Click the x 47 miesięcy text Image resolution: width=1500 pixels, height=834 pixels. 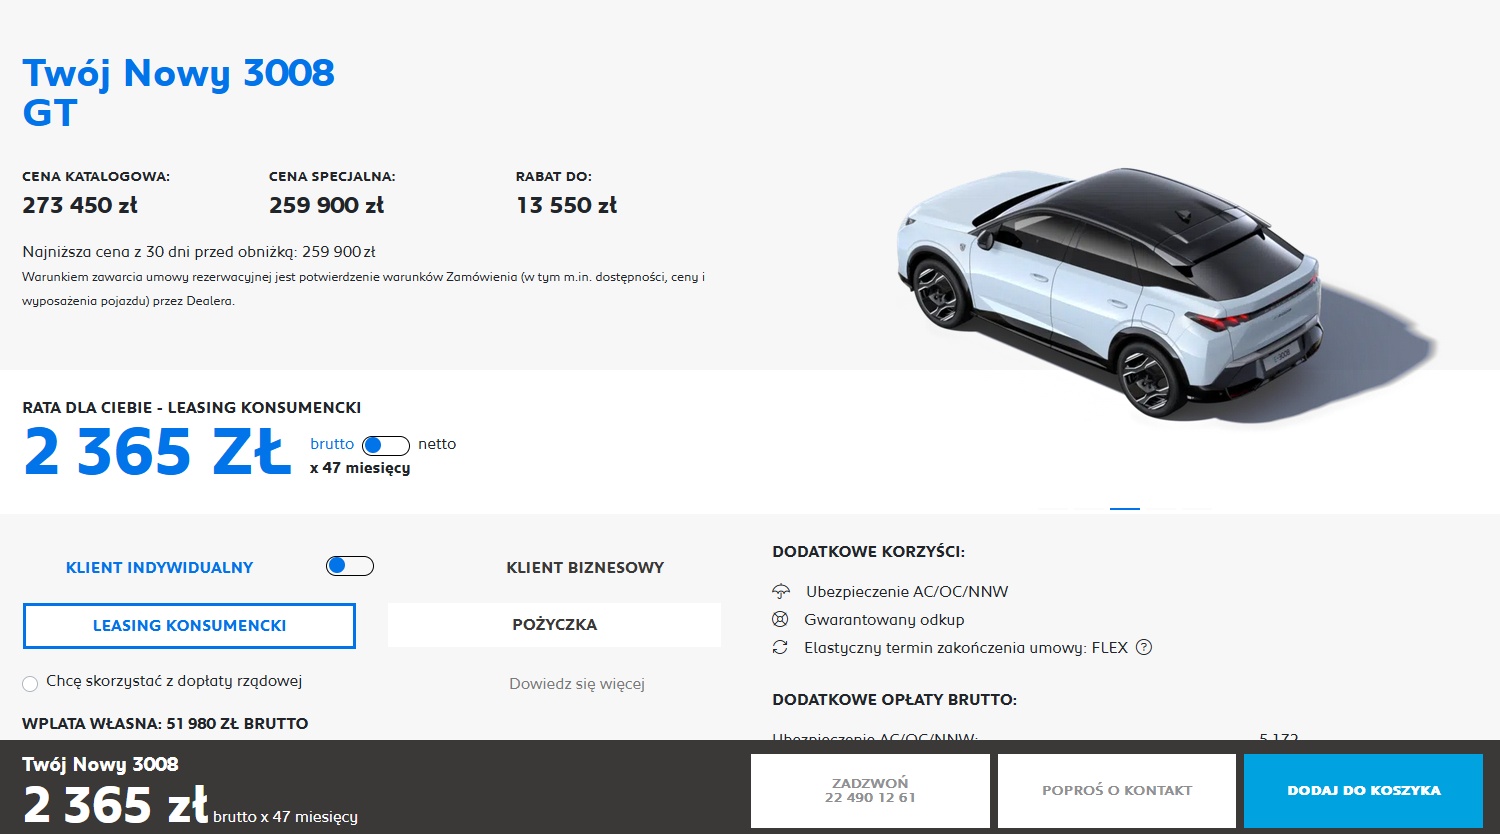pyautogui.click(x=360, y=468)
